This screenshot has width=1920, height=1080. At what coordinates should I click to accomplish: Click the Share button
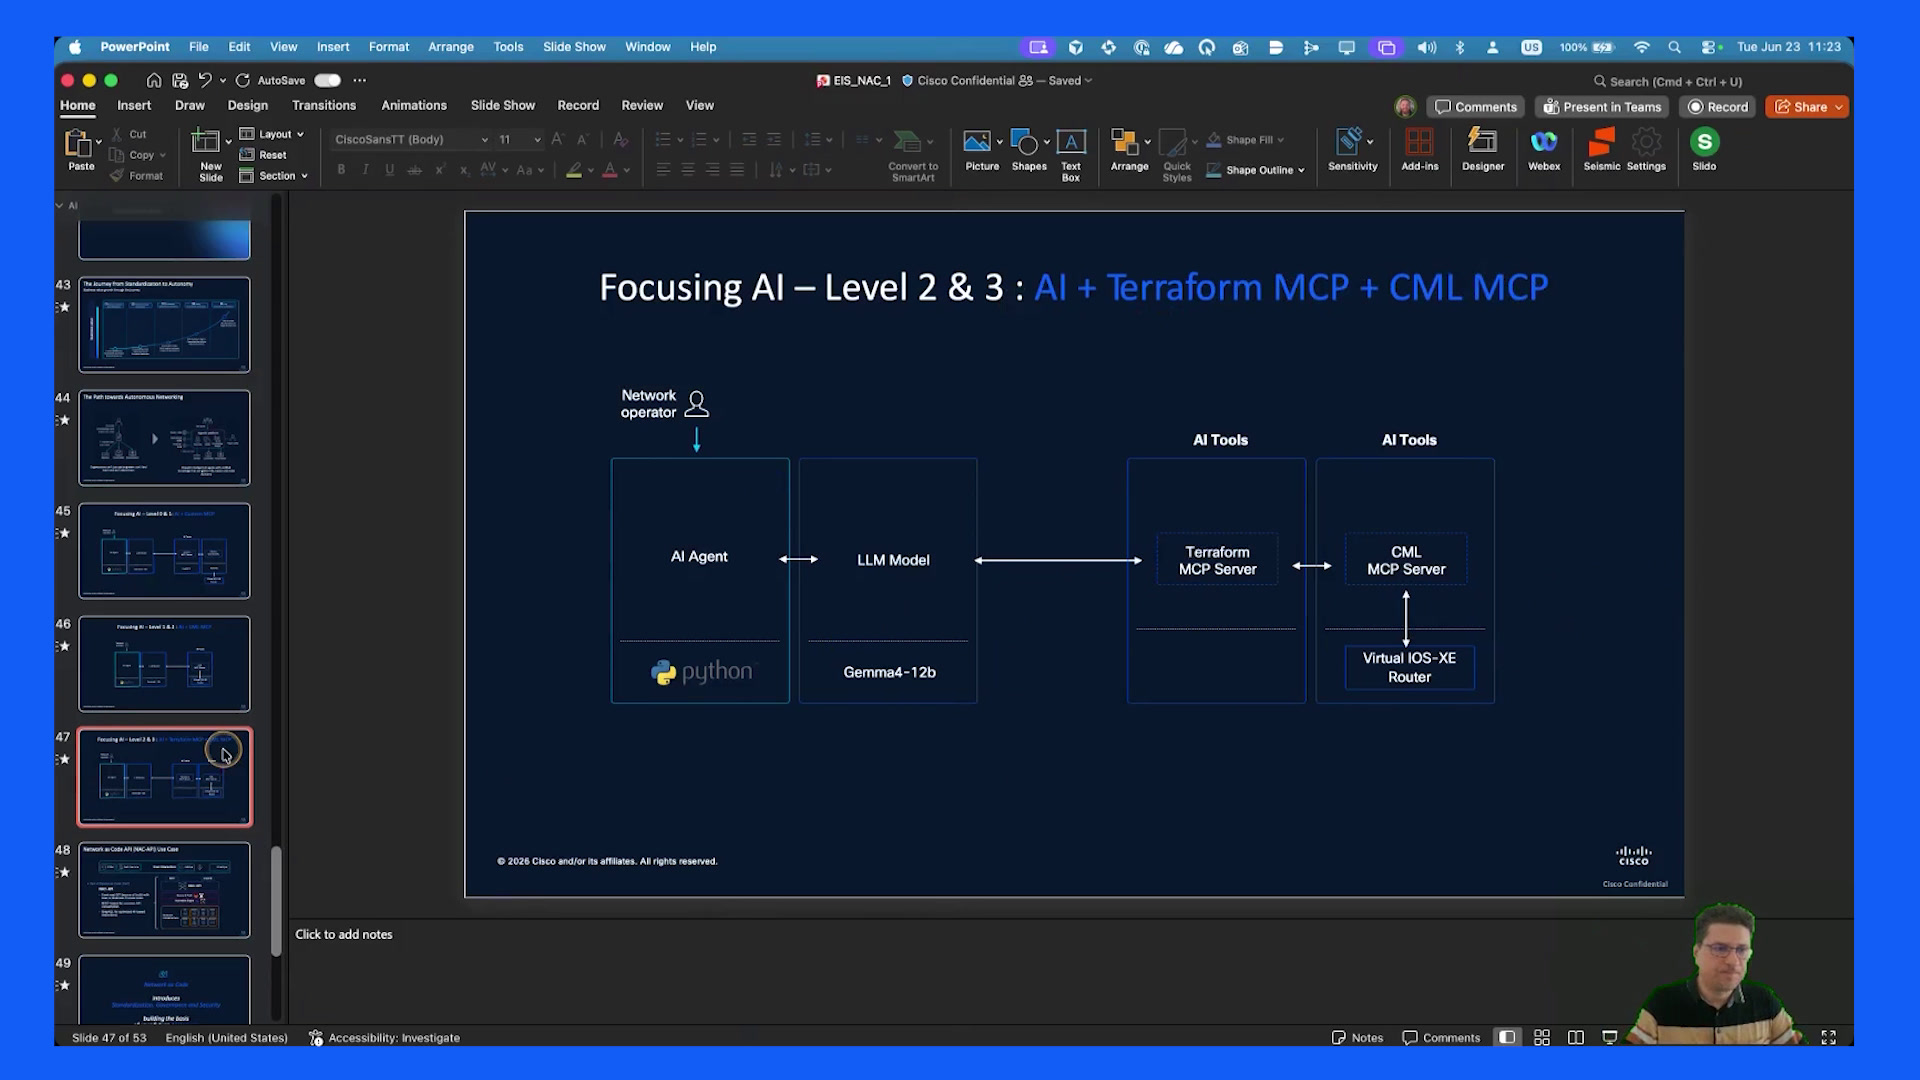(1807, 107)
